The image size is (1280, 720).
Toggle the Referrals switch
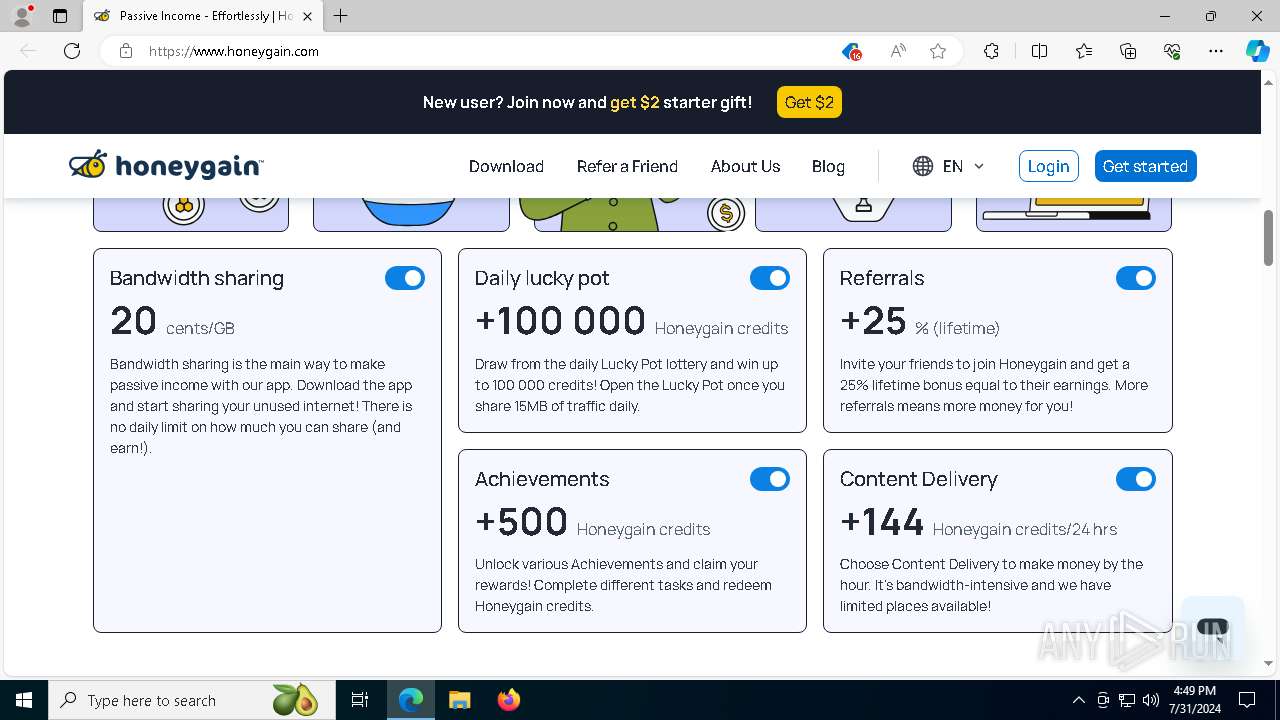tap(1136, 278)
